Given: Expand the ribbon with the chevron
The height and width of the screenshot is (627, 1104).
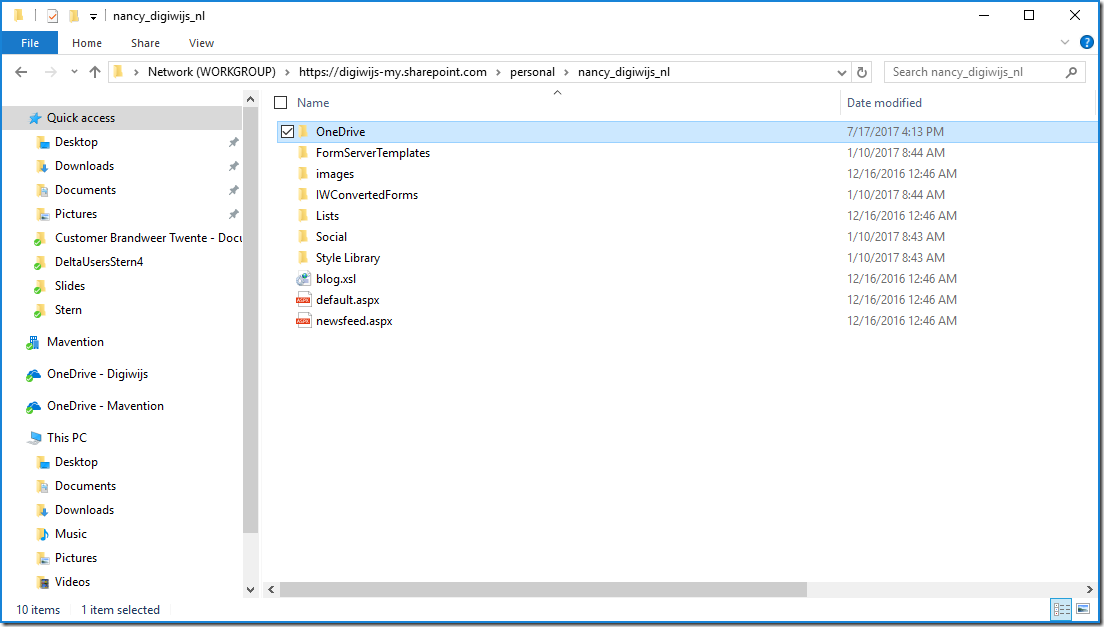Looking at the screenshot, I should pyautogui.click(x=1065, y=42).
